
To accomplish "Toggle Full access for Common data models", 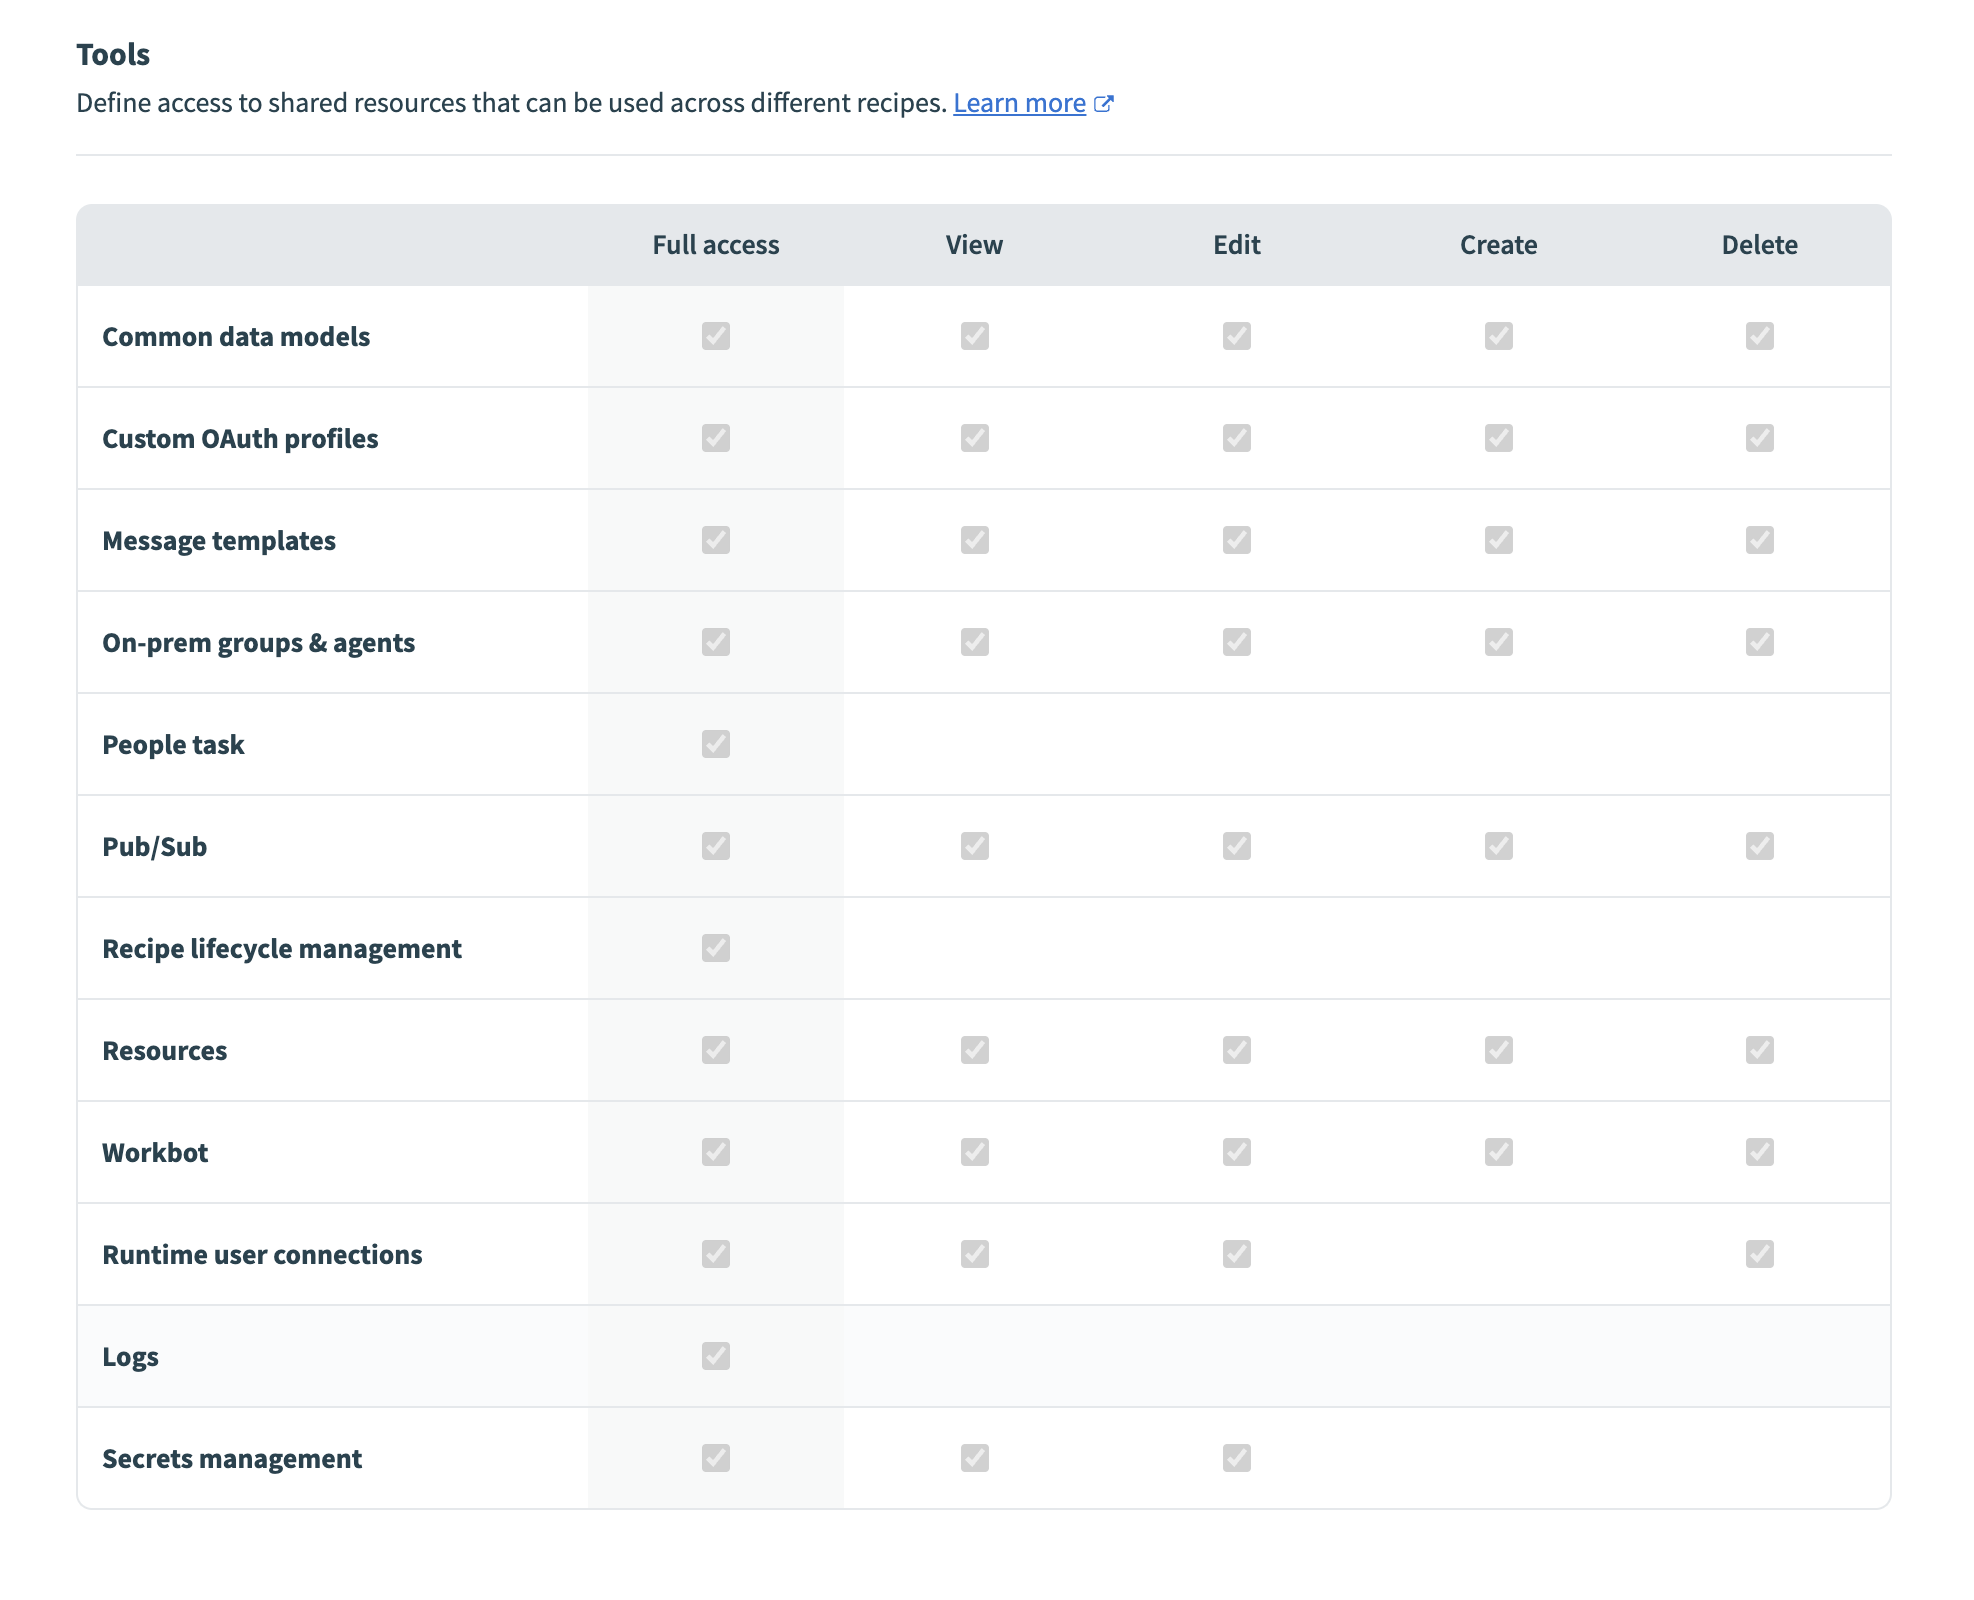I will click(x=715, y=336).
